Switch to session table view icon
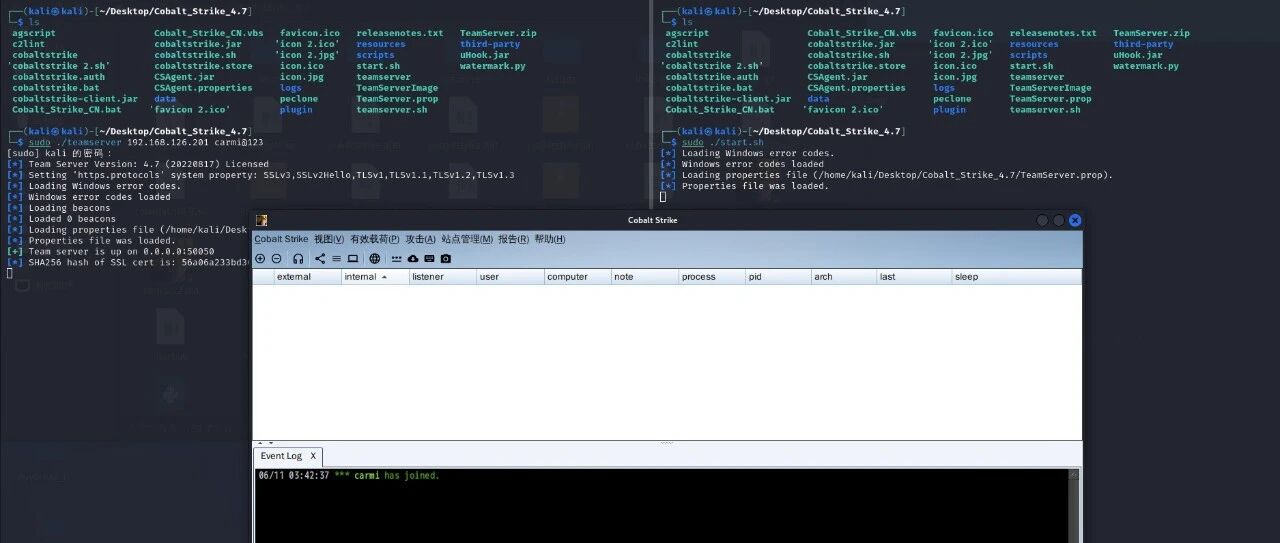This screenshot has width=1280, height=543. coord(336,258)
